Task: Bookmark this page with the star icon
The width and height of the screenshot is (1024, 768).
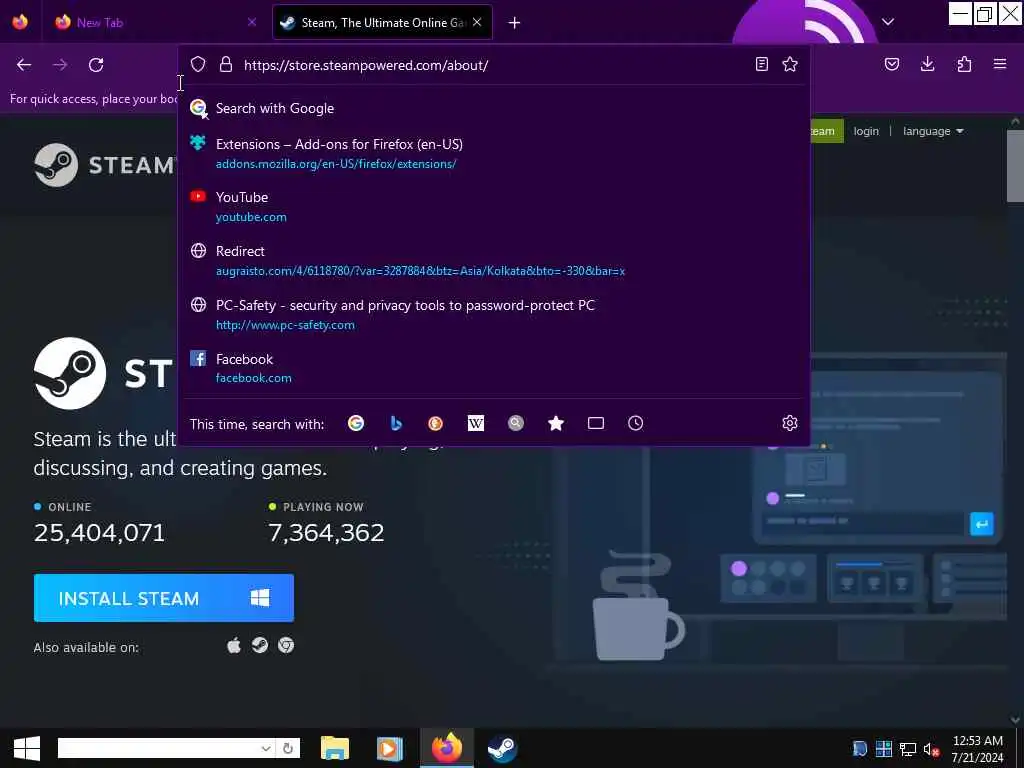Action: pyautogui.click(x=790, y=64)
